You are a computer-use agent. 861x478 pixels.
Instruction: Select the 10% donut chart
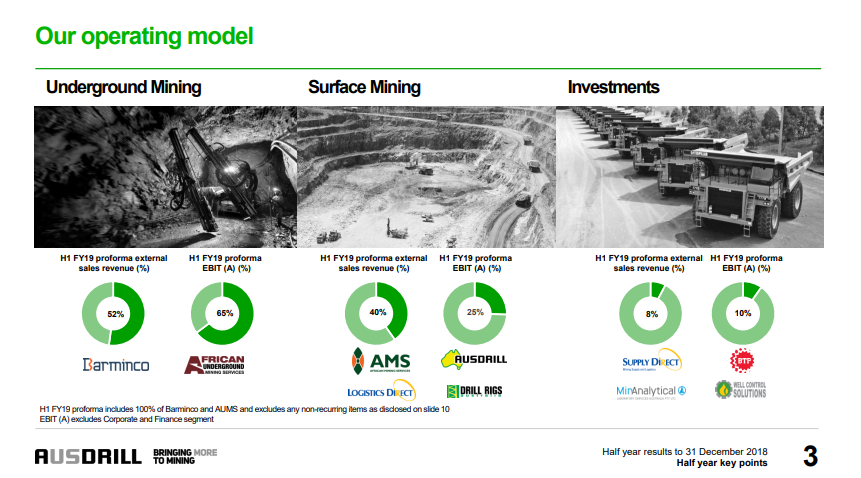pos(743,313)
